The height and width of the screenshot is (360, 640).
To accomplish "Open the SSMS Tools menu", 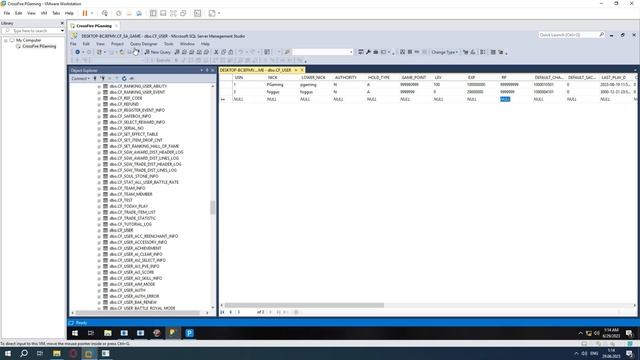I will pos(169,44).
